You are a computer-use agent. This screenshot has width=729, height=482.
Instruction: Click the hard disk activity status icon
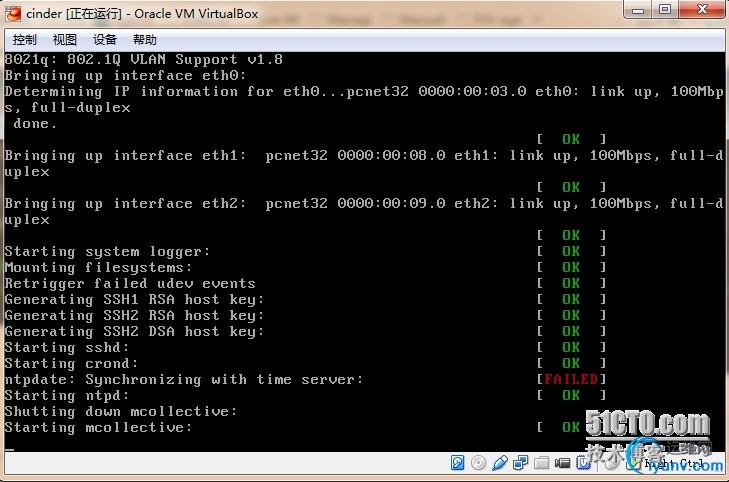pyautogui.click(x=457, y=463)
